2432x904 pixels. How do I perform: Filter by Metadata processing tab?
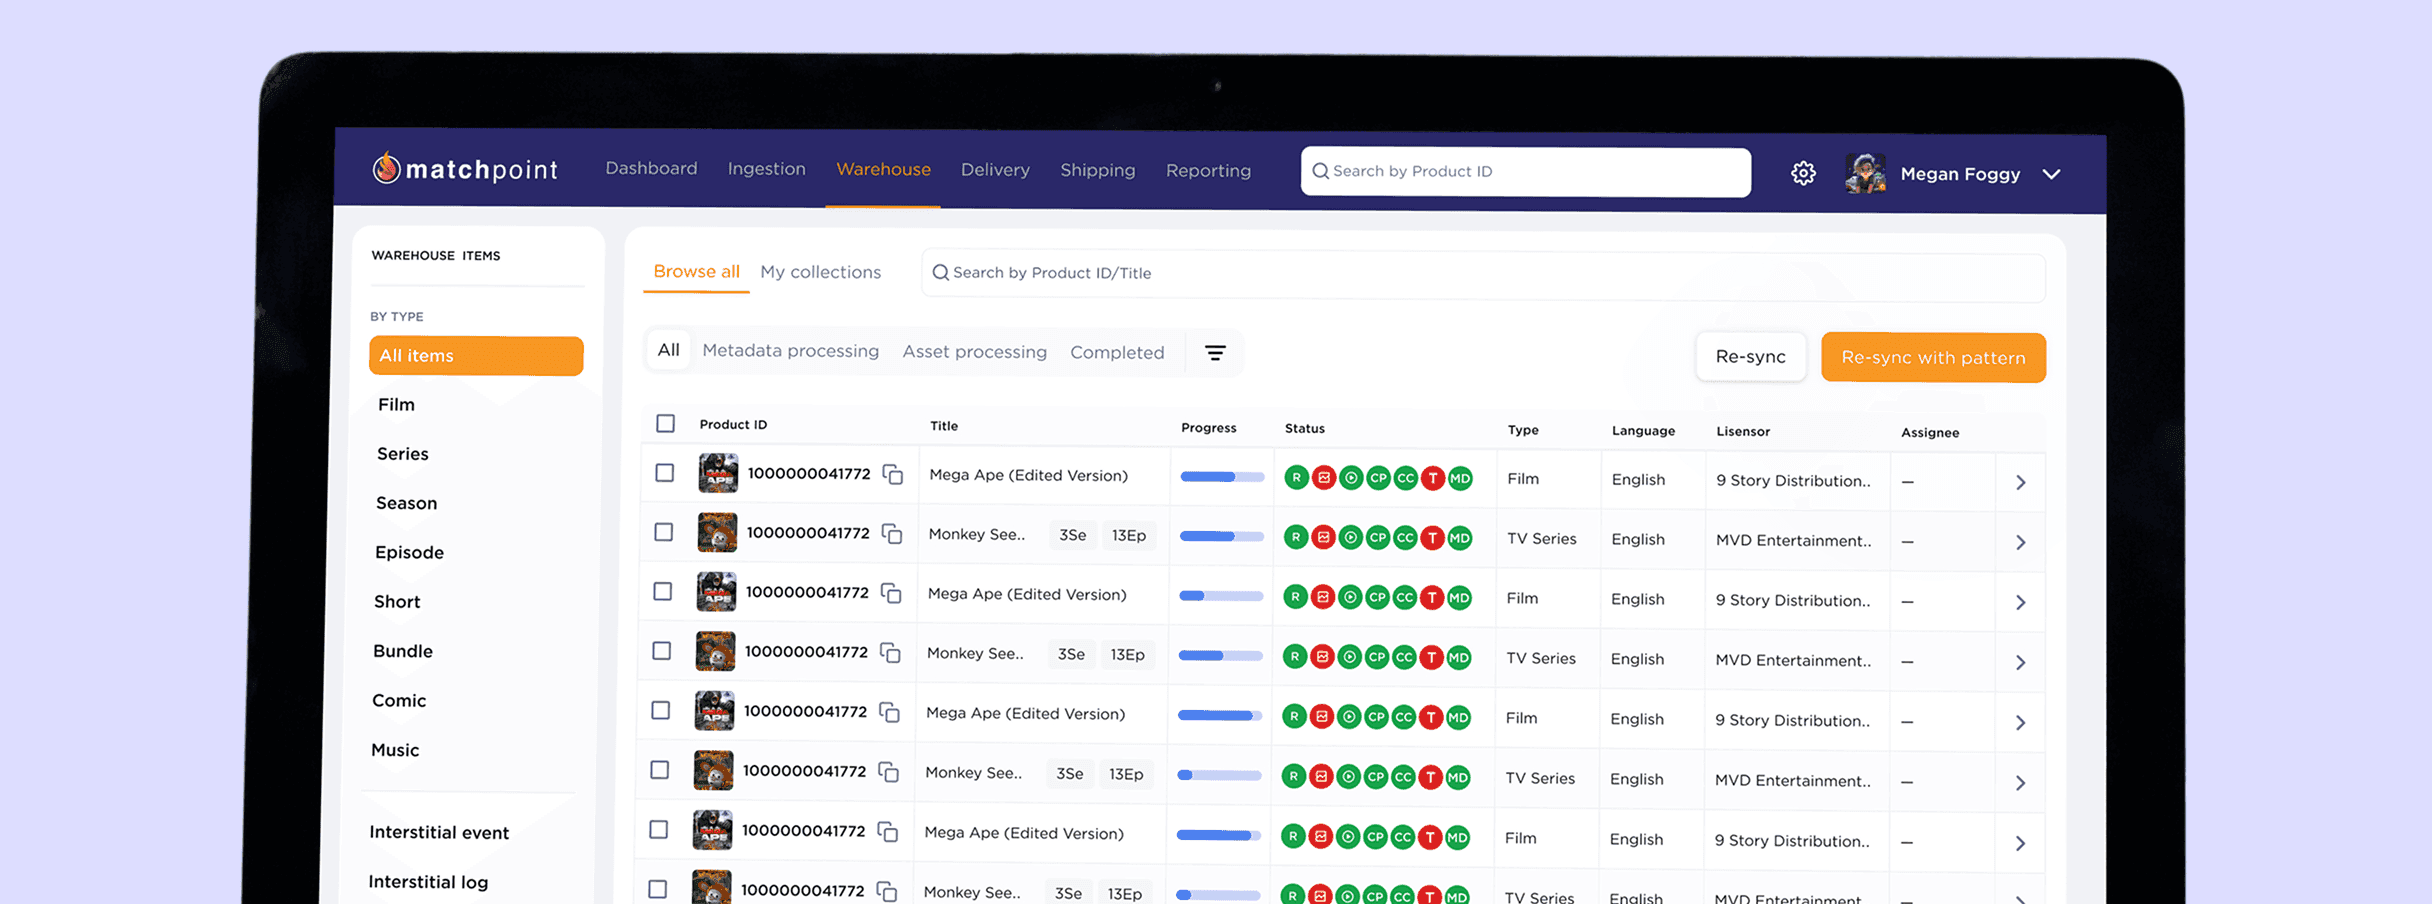point(790,351)
